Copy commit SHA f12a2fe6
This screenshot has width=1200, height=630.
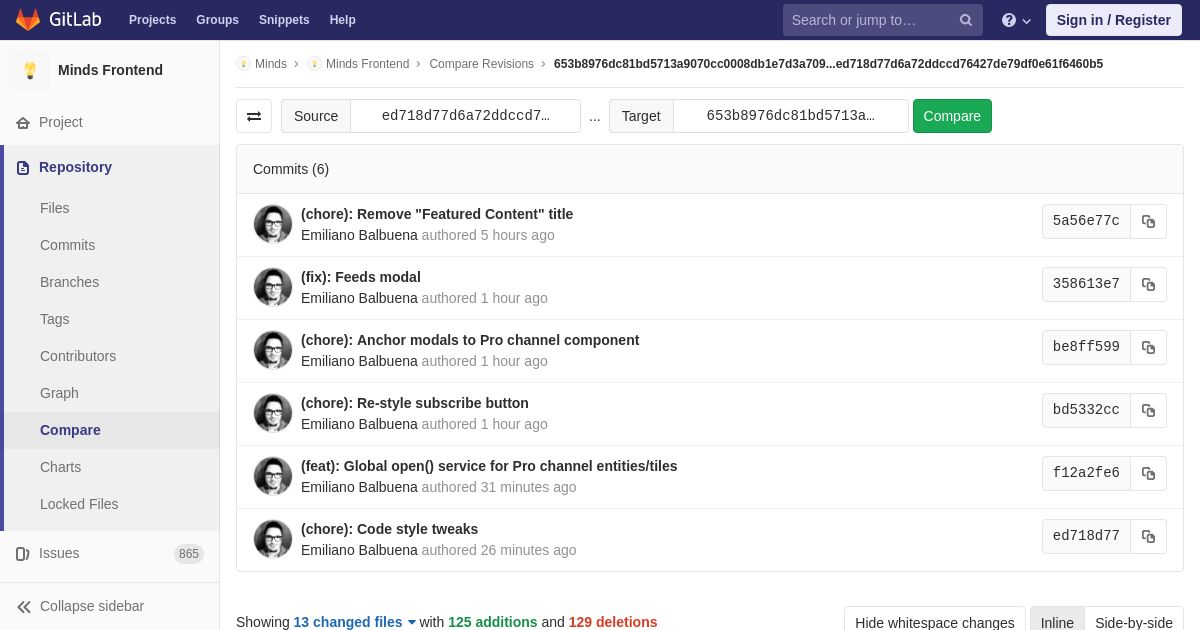1148,474
